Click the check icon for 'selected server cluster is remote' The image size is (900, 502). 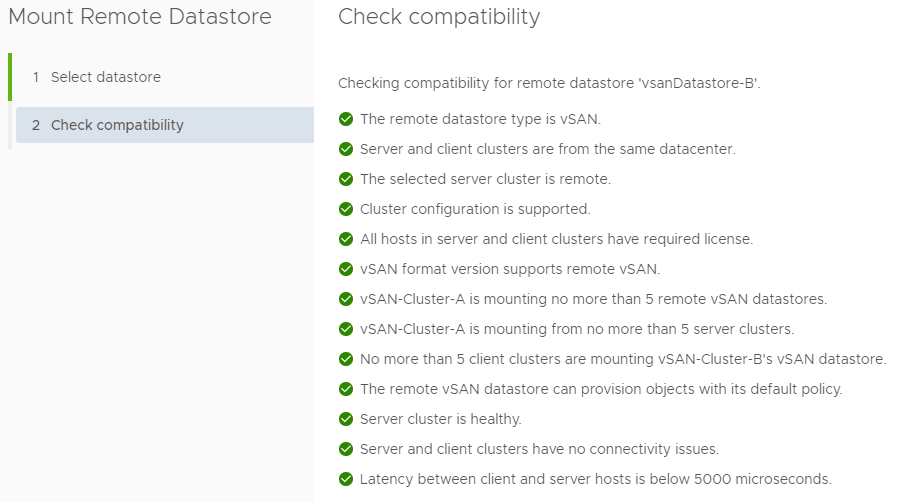[346, 179]
